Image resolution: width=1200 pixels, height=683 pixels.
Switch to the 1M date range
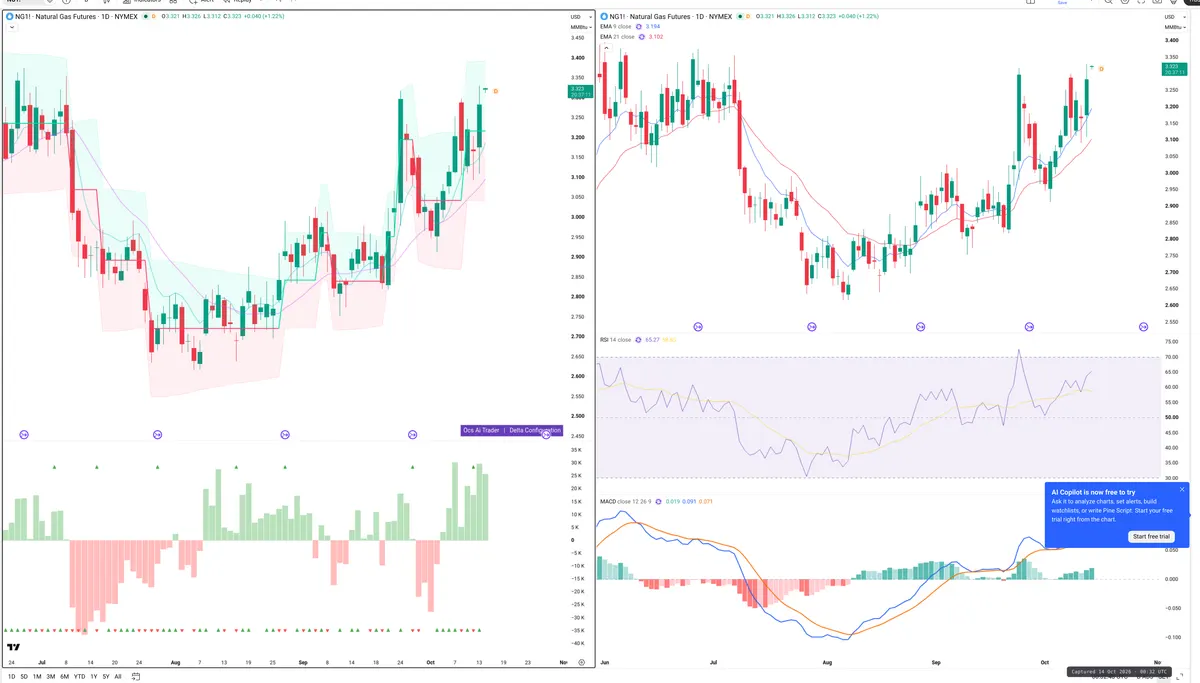37,677
